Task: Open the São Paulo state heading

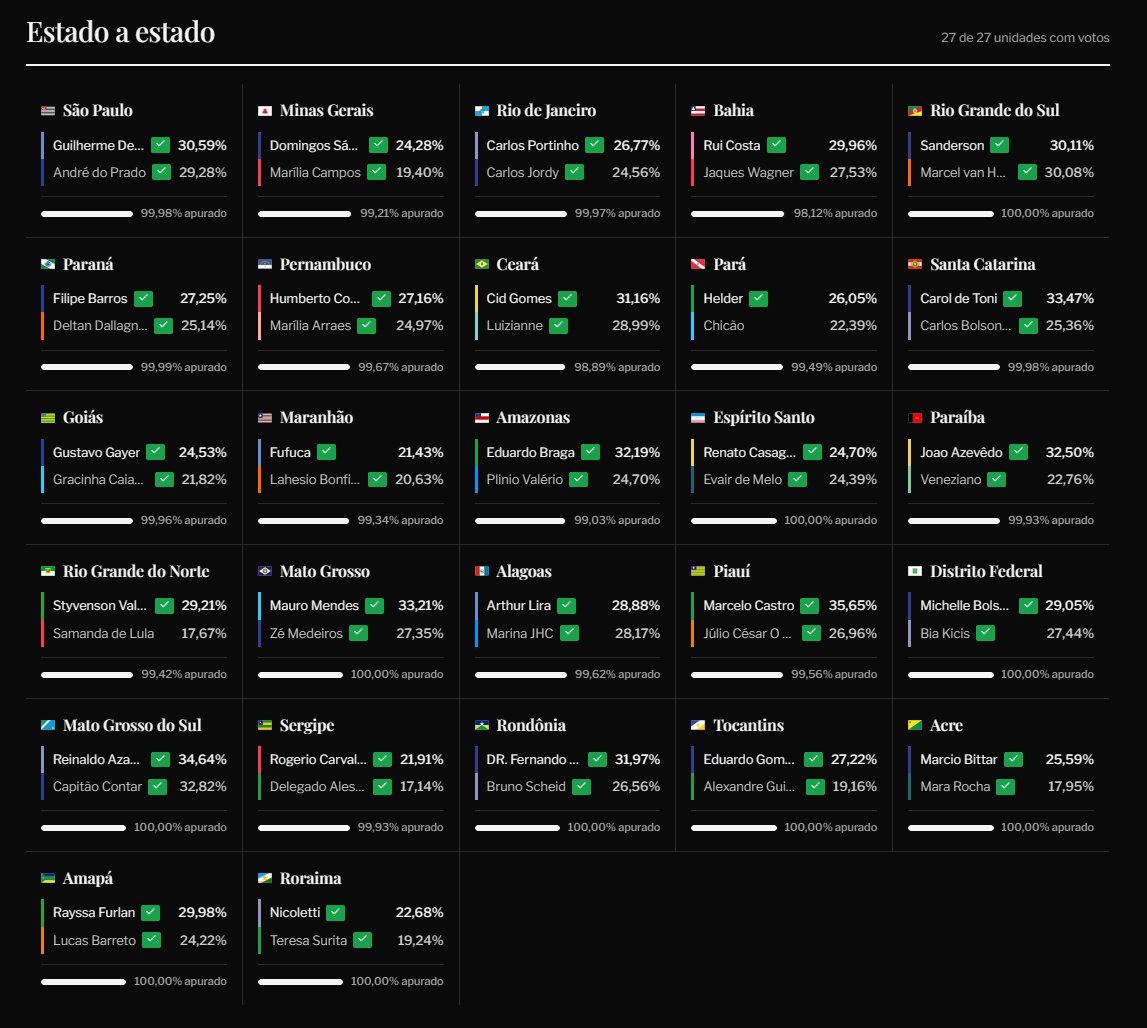Action: pos(97,110)
